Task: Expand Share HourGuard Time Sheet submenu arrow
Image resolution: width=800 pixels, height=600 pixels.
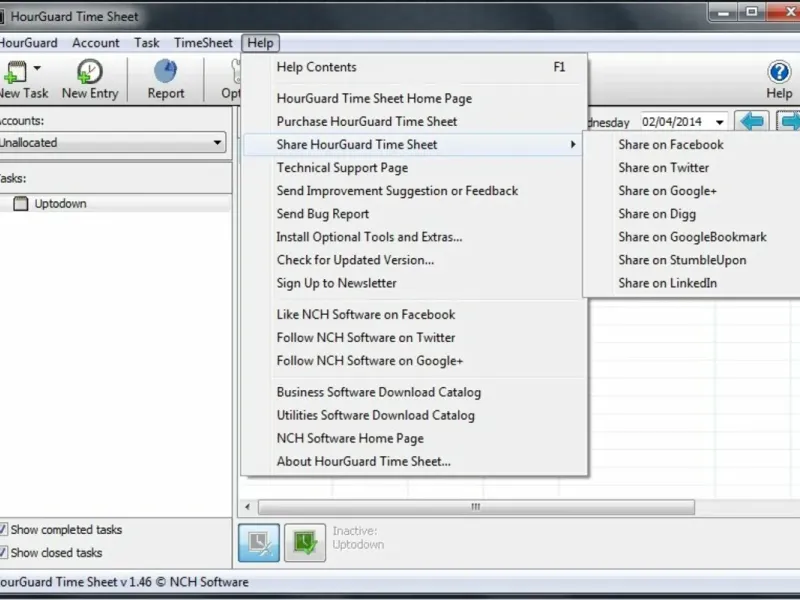Action: (x=573, y=144)
